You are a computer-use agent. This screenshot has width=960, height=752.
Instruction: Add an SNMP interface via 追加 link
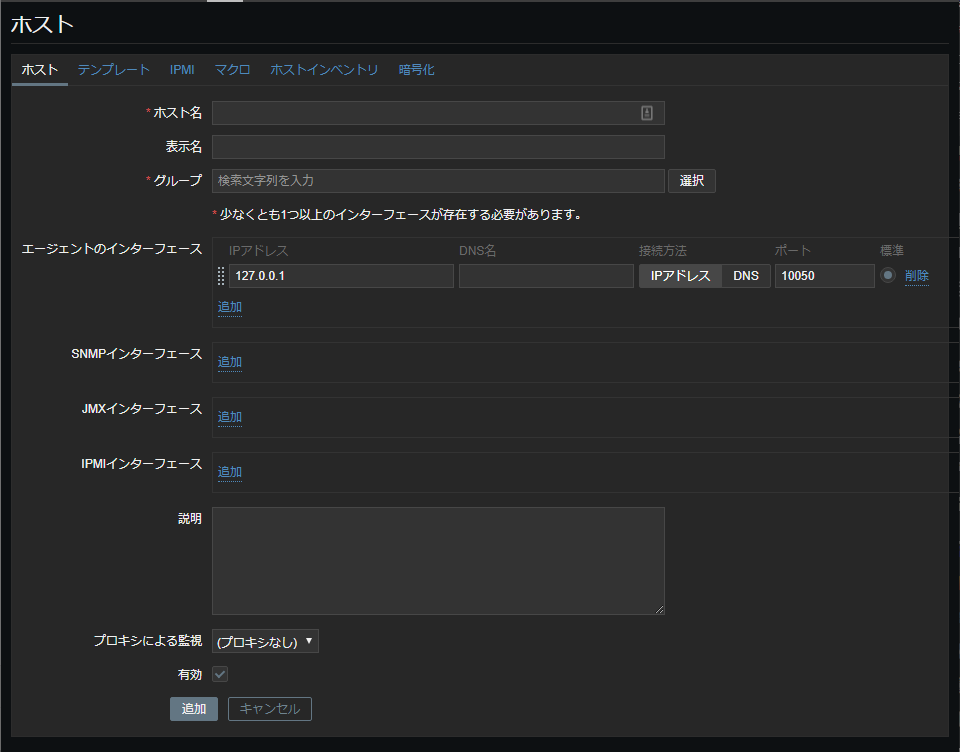pyautogui.click(x=230, y=362)
